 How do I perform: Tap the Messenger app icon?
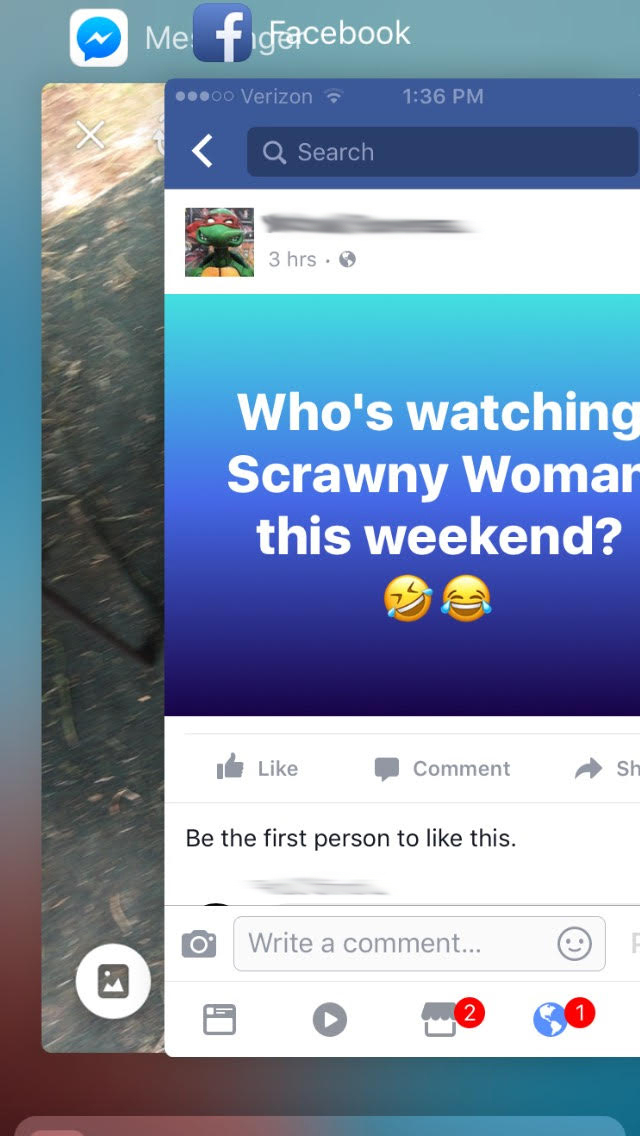(x=99, y=38)
